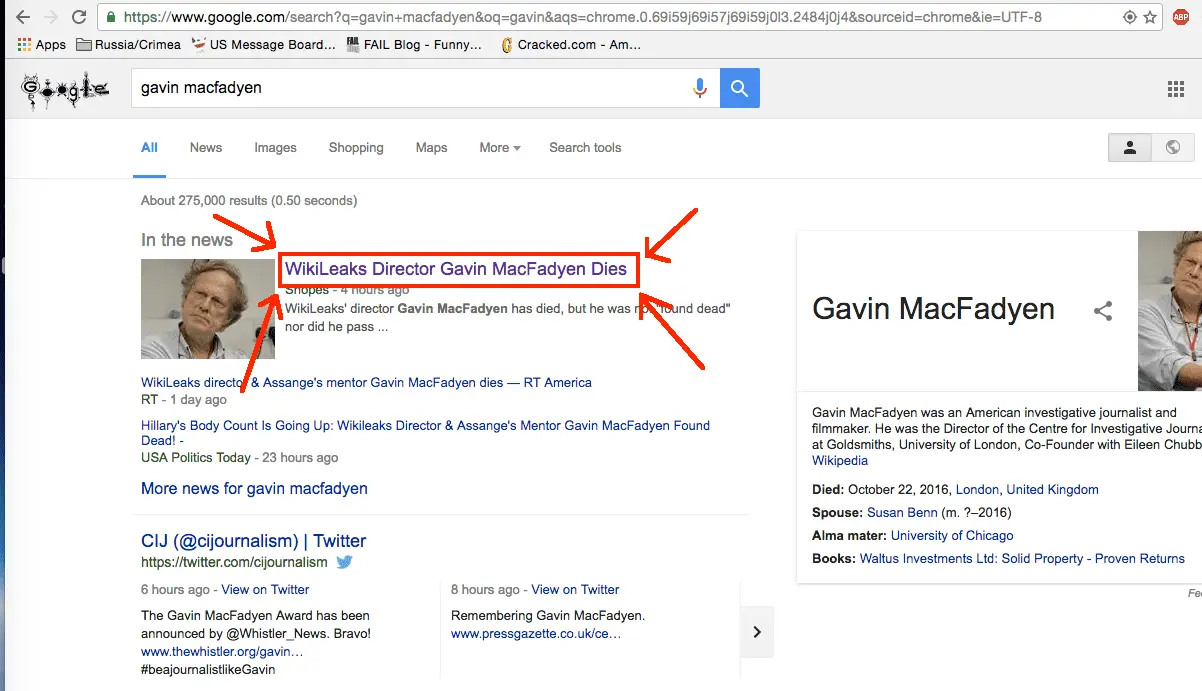1202x691 pixels.
Task: Open the Adblock Plus extension icon
Action: tap(1181, 17)
